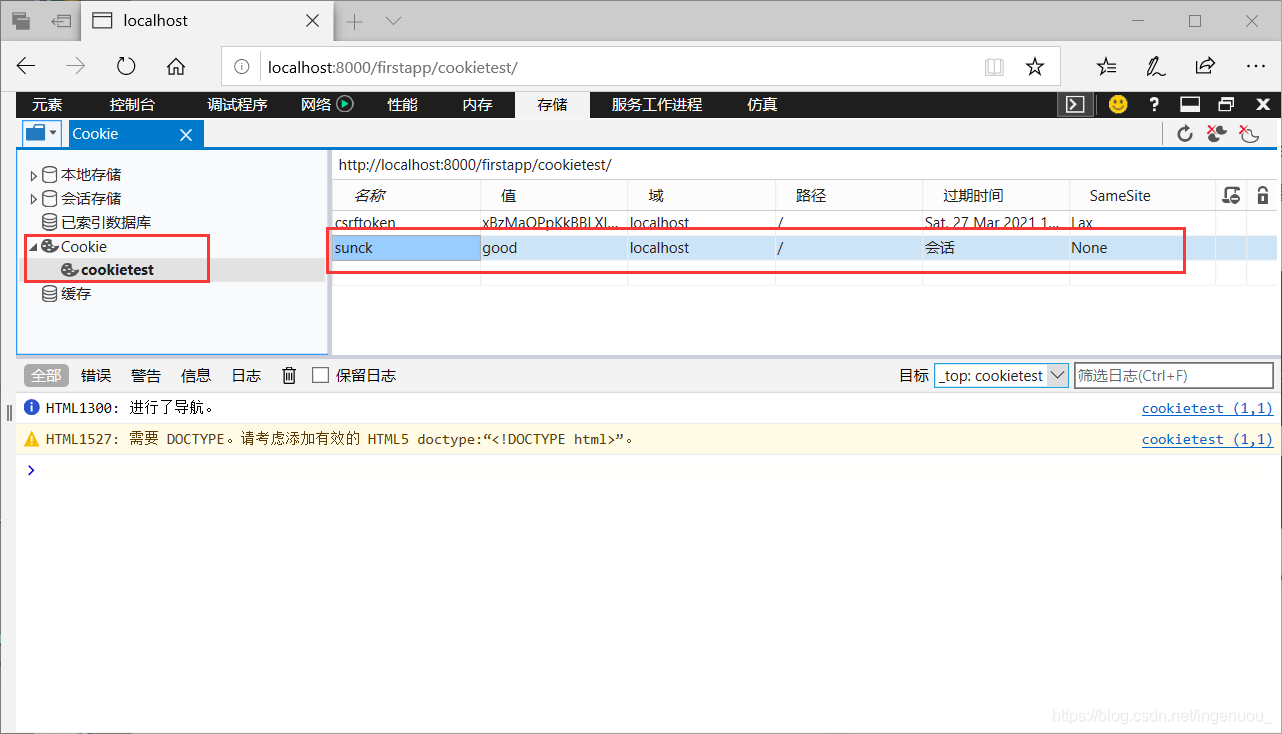Open cookietest link for HTML1300 message
Viewport: 1282px width, 734px height.
1207,408
